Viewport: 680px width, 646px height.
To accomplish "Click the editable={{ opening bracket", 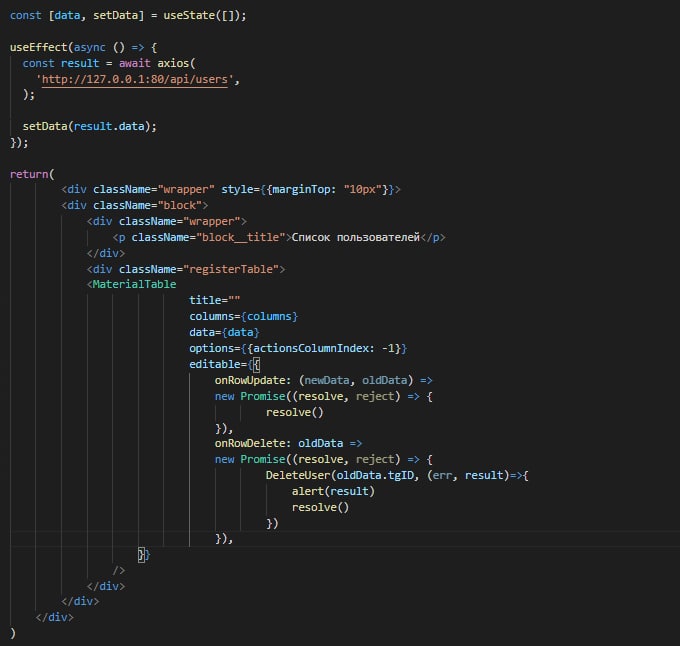I will 256,364.
